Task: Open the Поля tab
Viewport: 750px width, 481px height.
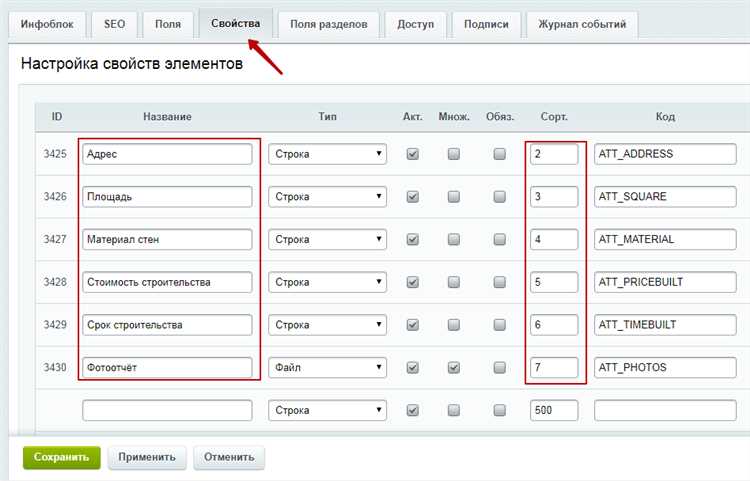Action: (168, 24)
